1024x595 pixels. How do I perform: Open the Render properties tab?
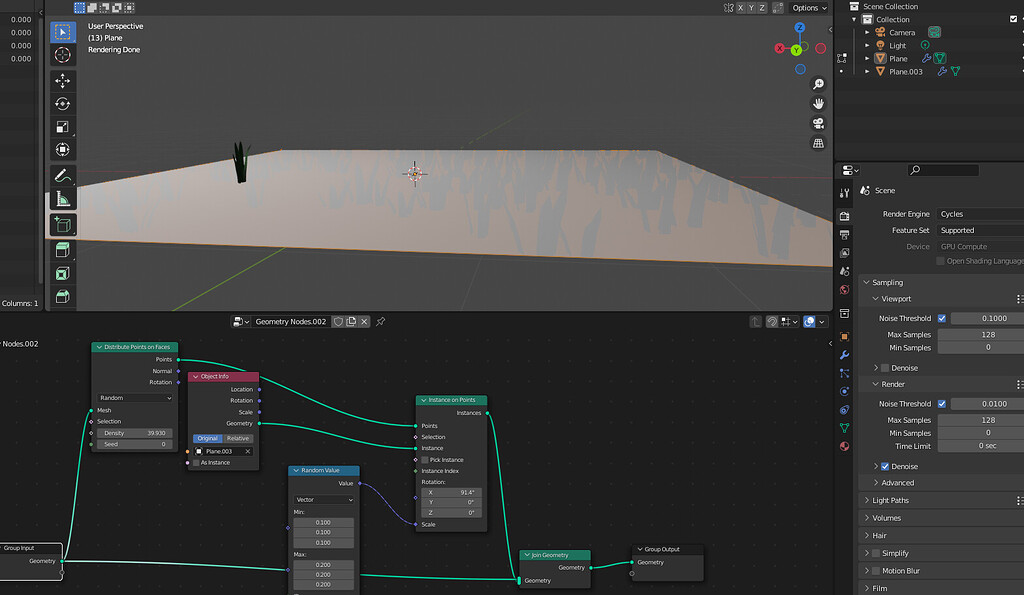click(x=844, y=216)
